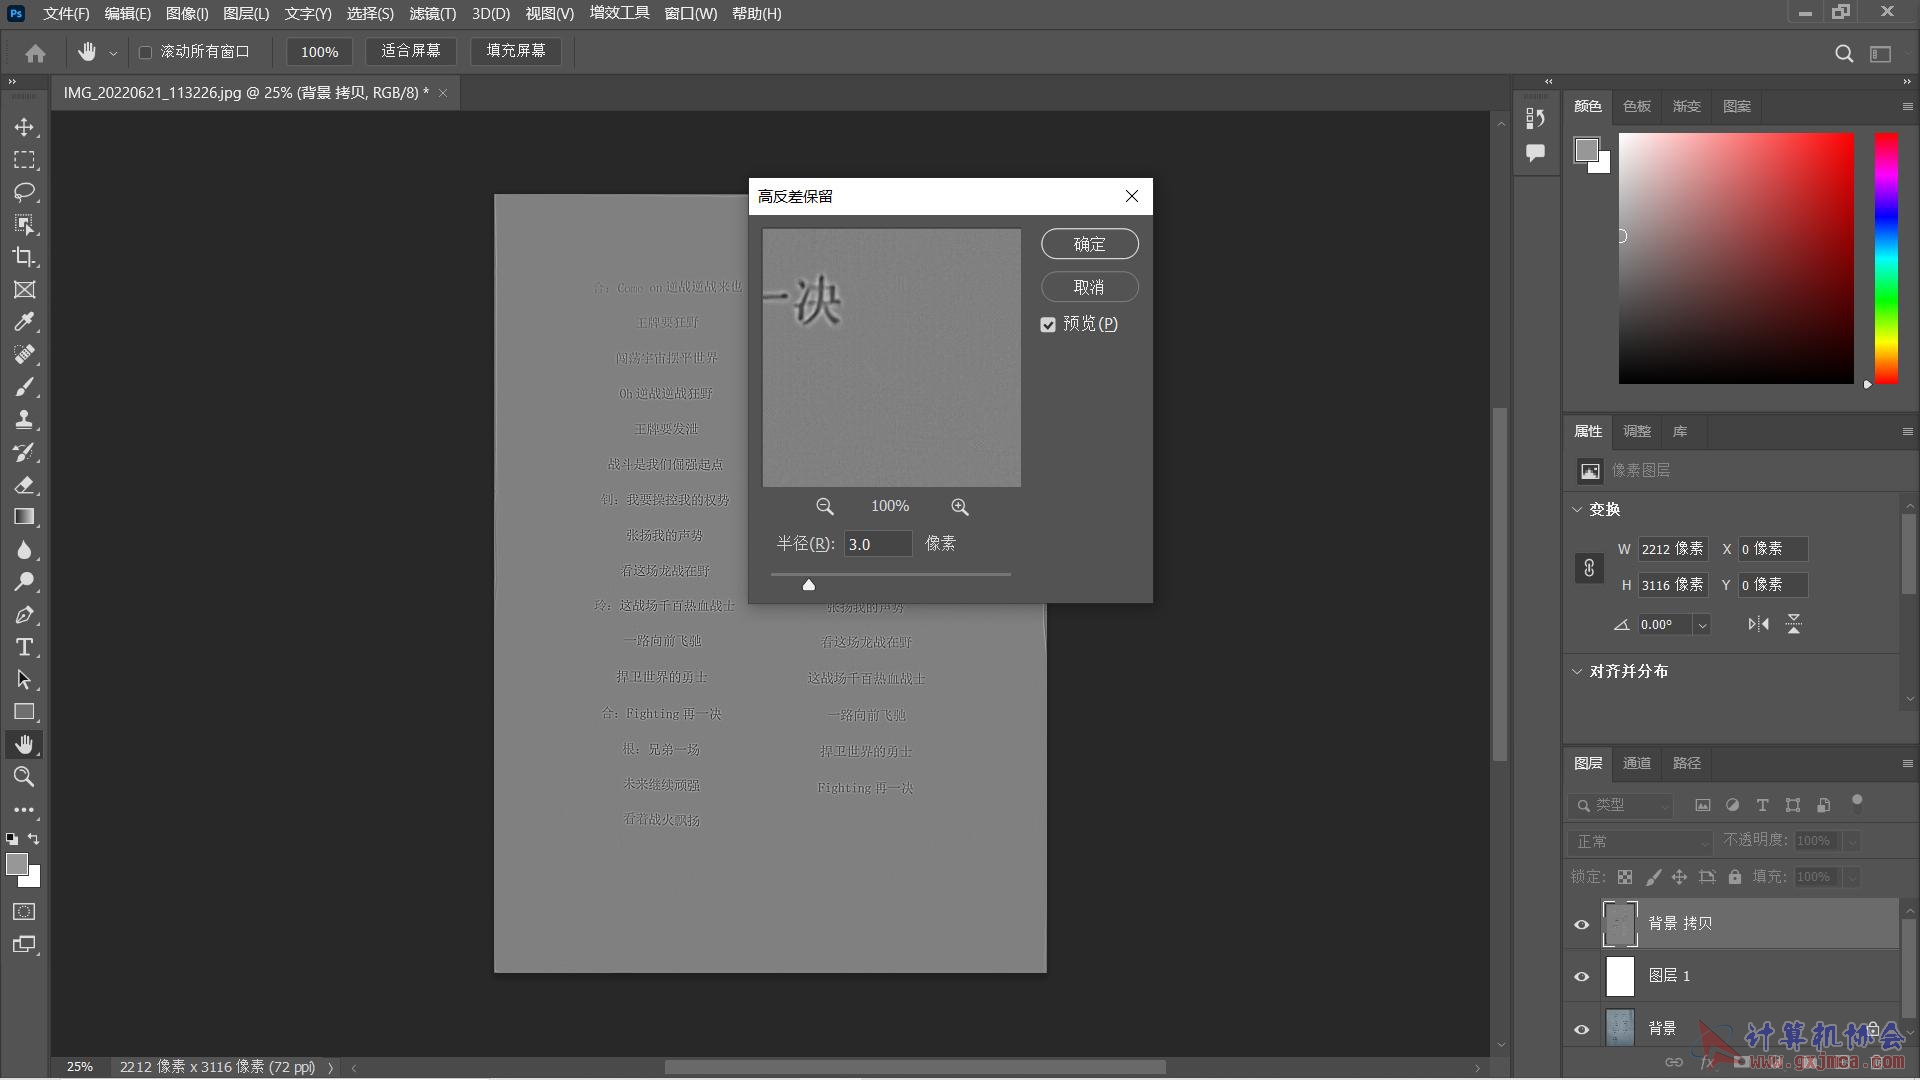
Task: Hide the 图层 1 layer
Action: pos(1581,976)
